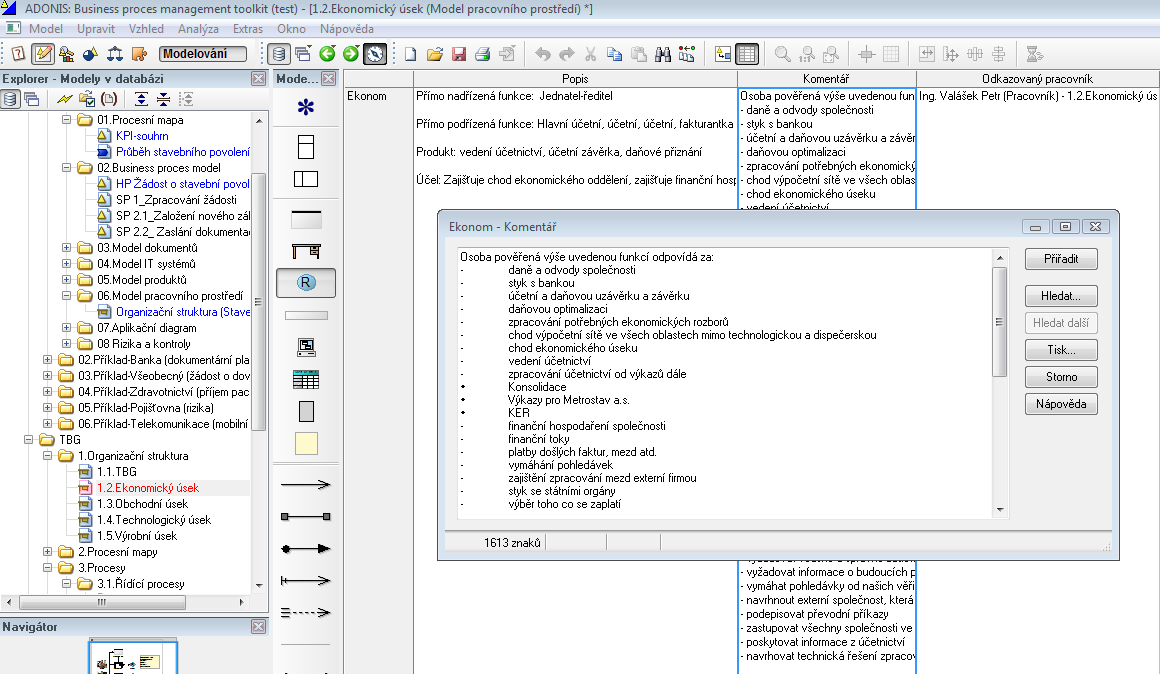Click the Přiřadit button in the dialog
Viewport: 1160px width, 674px height.
coord(1061,259)
